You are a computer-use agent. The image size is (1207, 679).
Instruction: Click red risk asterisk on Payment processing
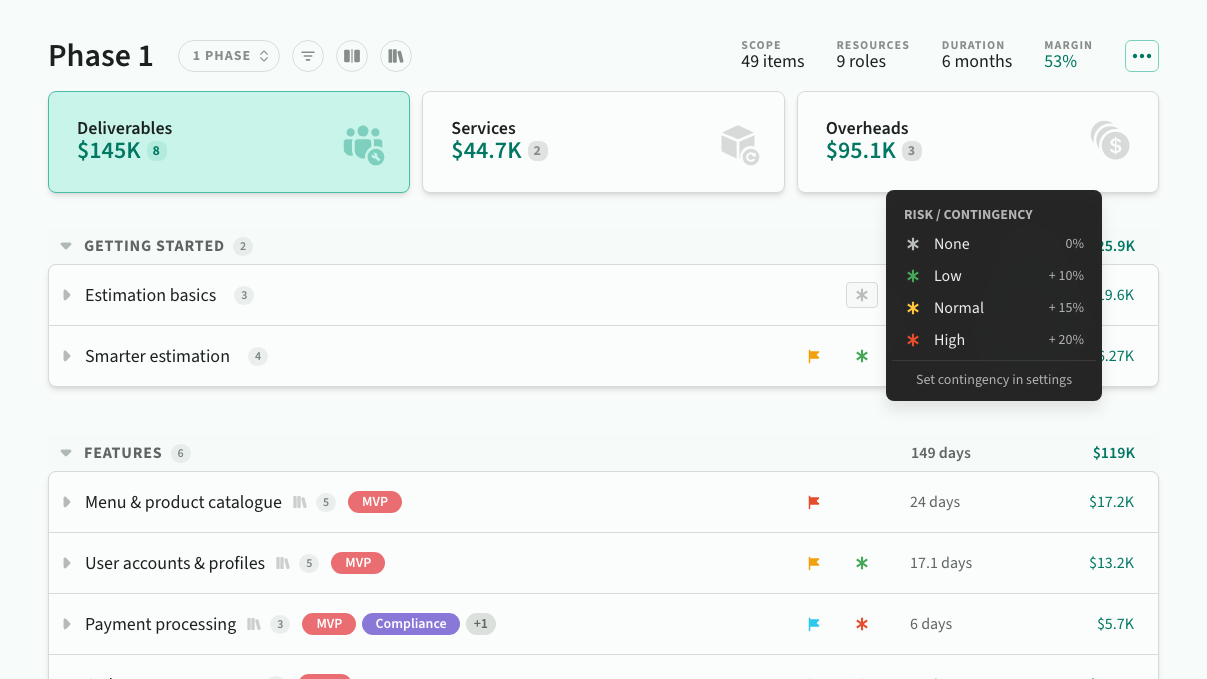pos(862,624)
